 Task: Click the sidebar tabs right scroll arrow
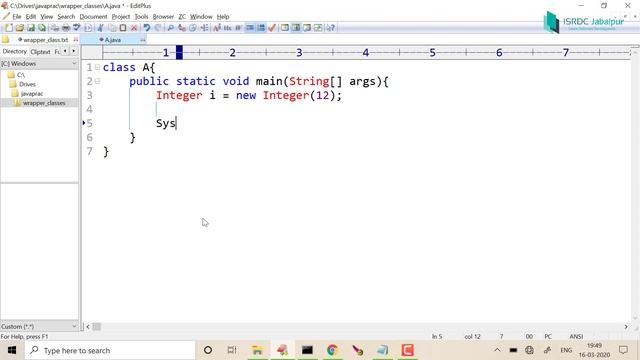73,51
